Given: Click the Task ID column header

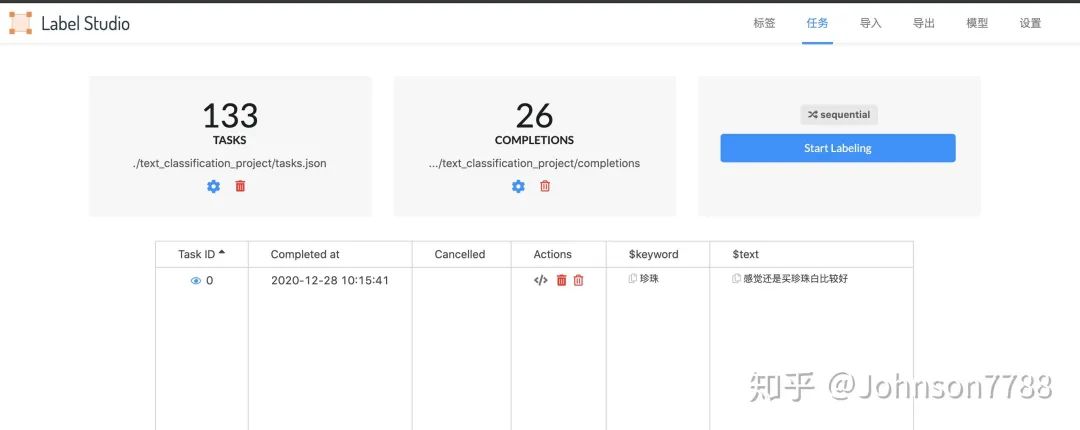Looking at the screenshot, I should (196, 254).
